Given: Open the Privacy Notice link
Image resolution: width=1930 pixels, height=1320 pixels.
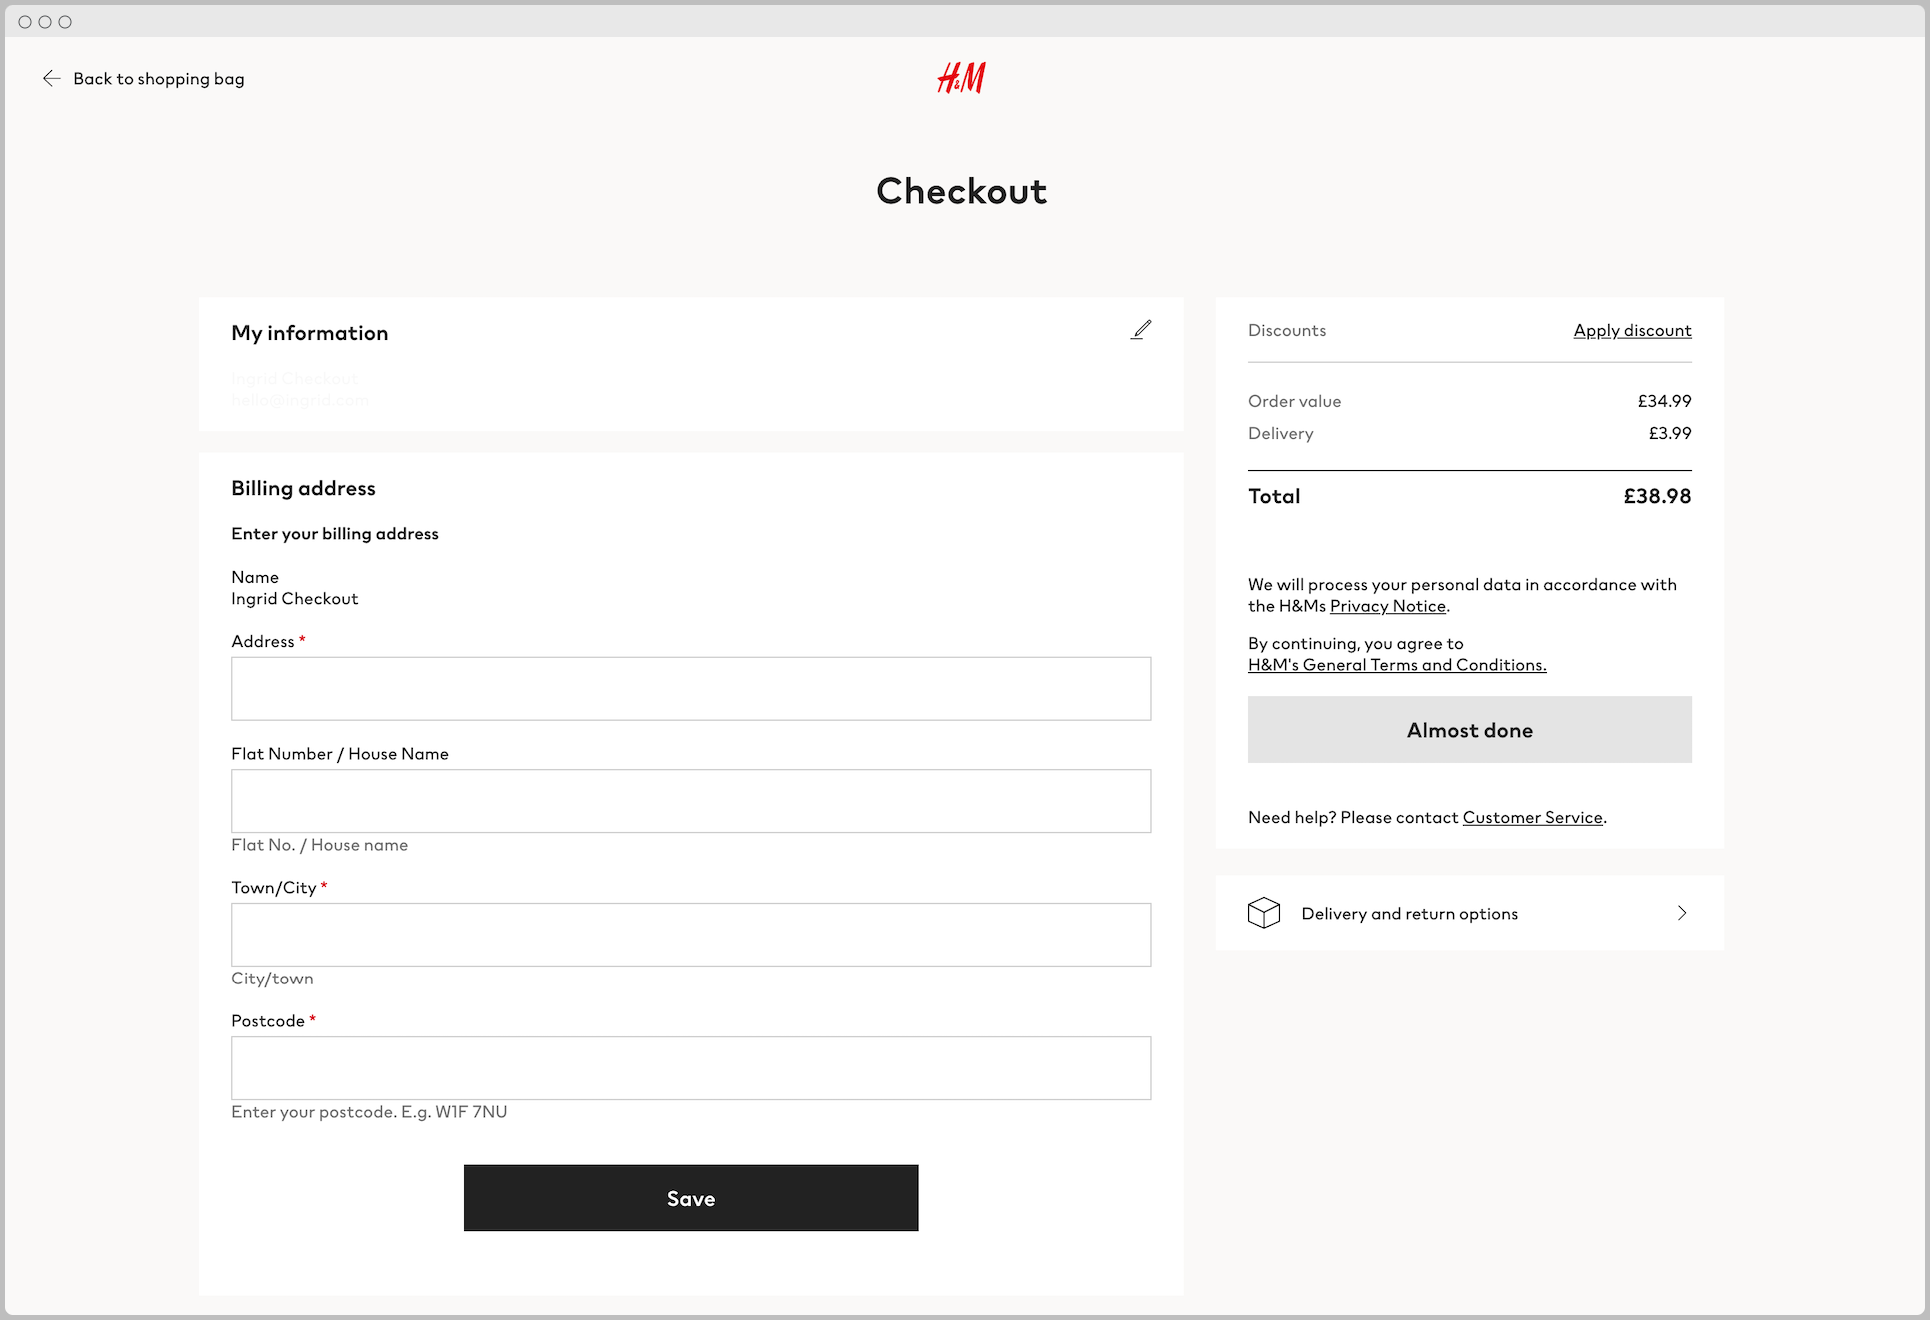Looking at the screenshot, I should [1388, 606].
